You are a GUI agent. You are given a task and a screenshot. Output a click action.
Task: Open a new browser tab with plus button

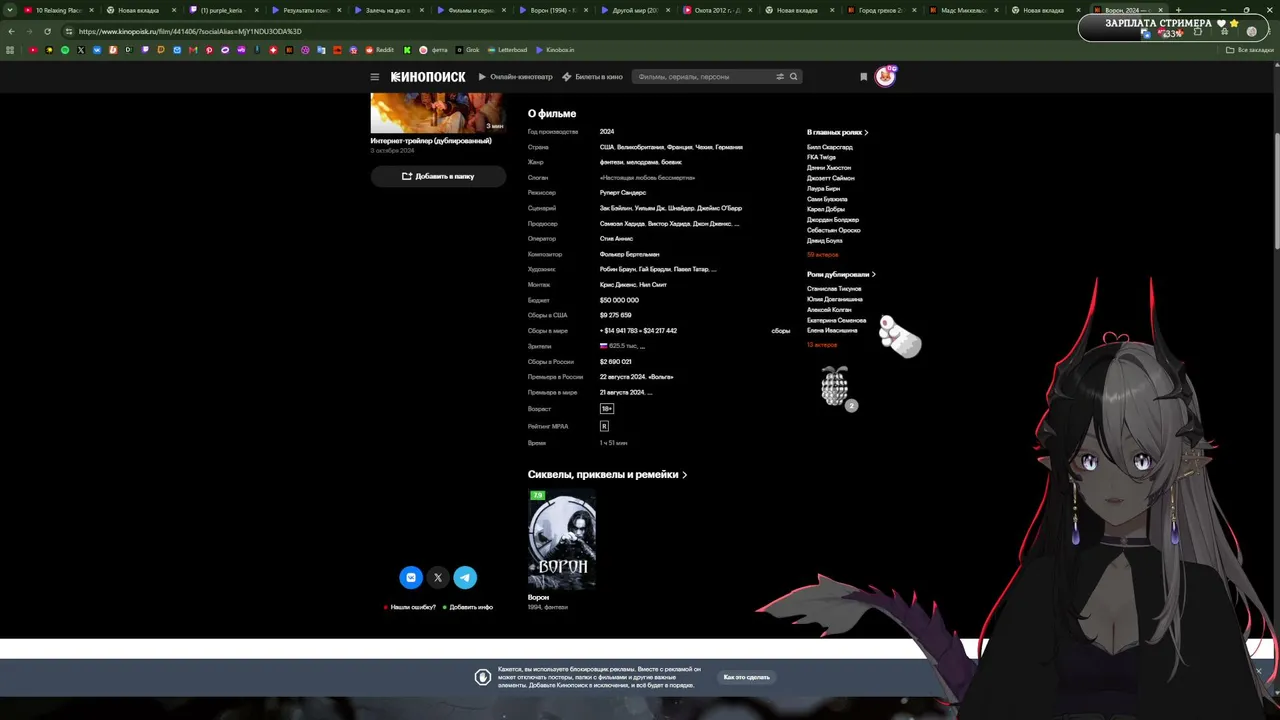(x=1178, y=10)
